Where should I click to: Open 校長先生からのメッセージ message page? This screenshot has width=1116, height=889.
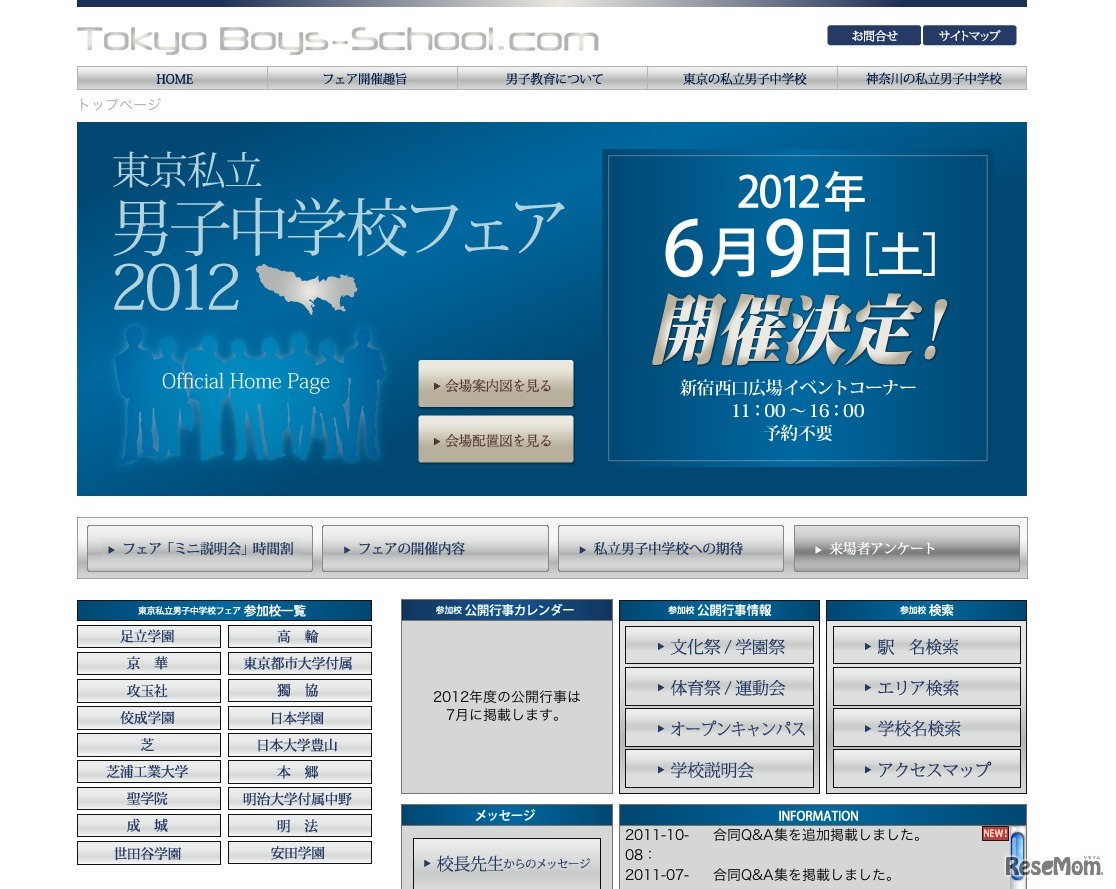pyautogui.click(x=506, y=862)
